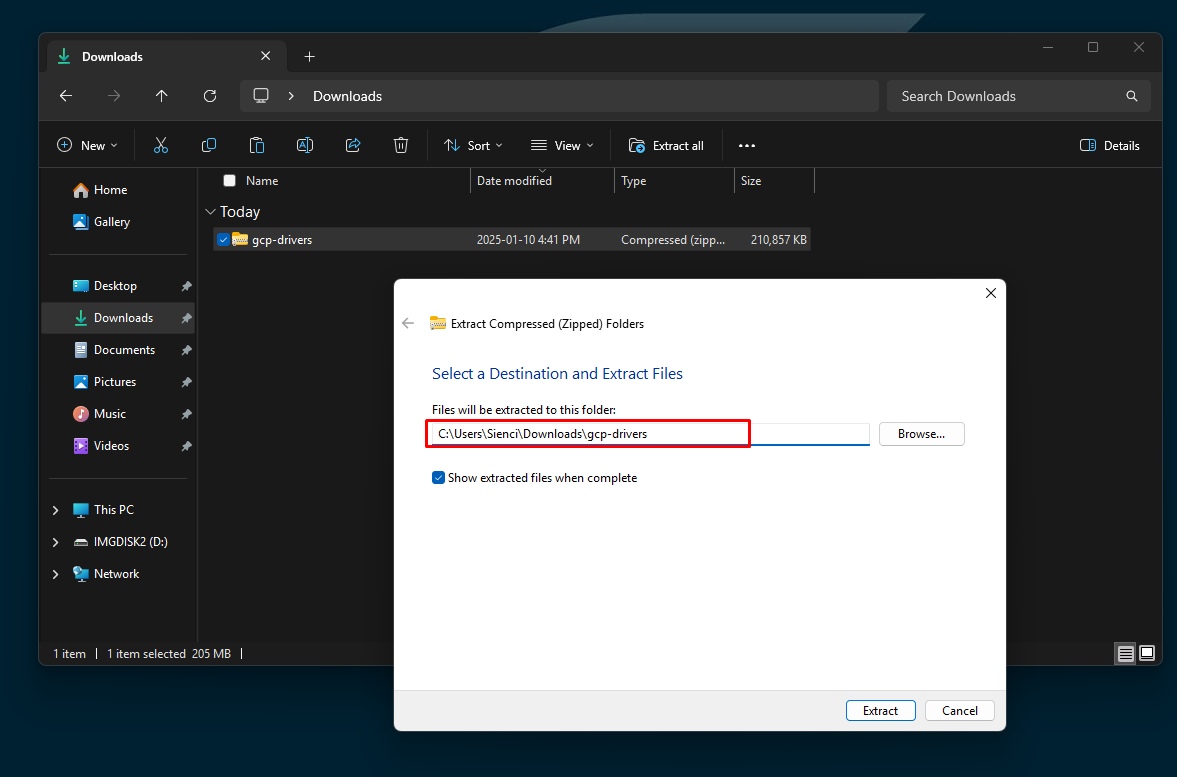The width and height of the screenshot is (1177, 777).
Task: Expand This PC in the sidebar
Action: pyautogui.click(x=56, y=509)
